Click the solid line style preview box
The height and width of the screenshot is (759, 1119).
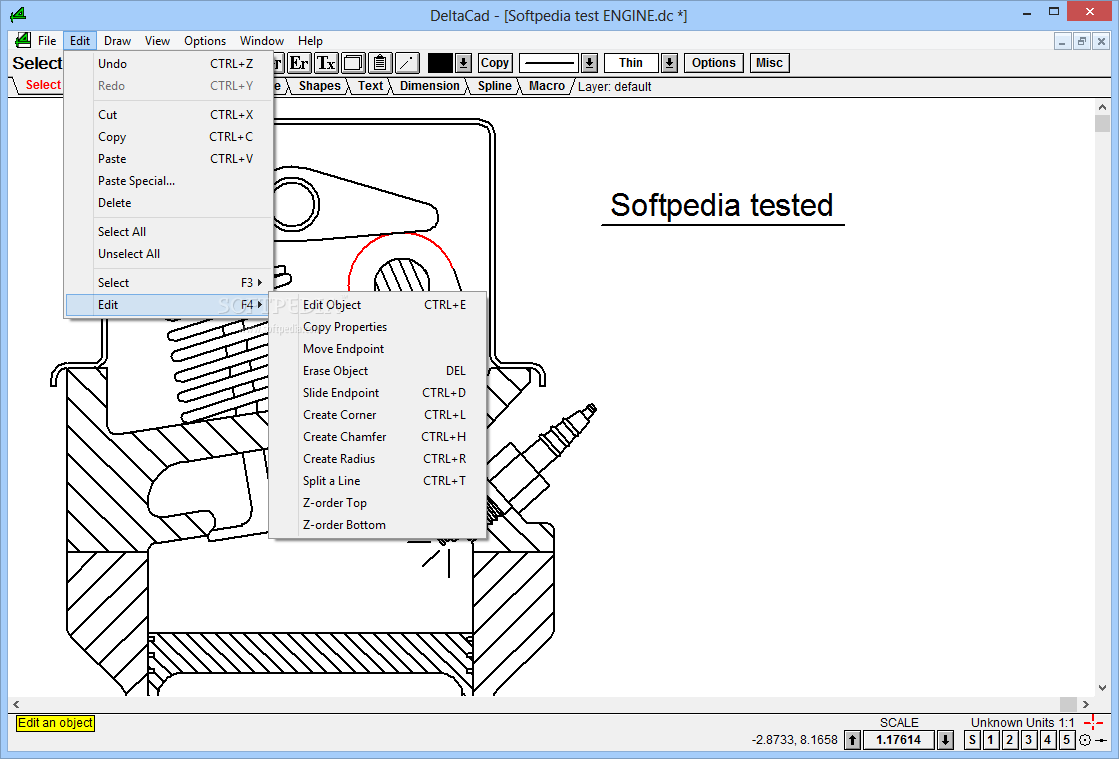[x=550, y=63]
